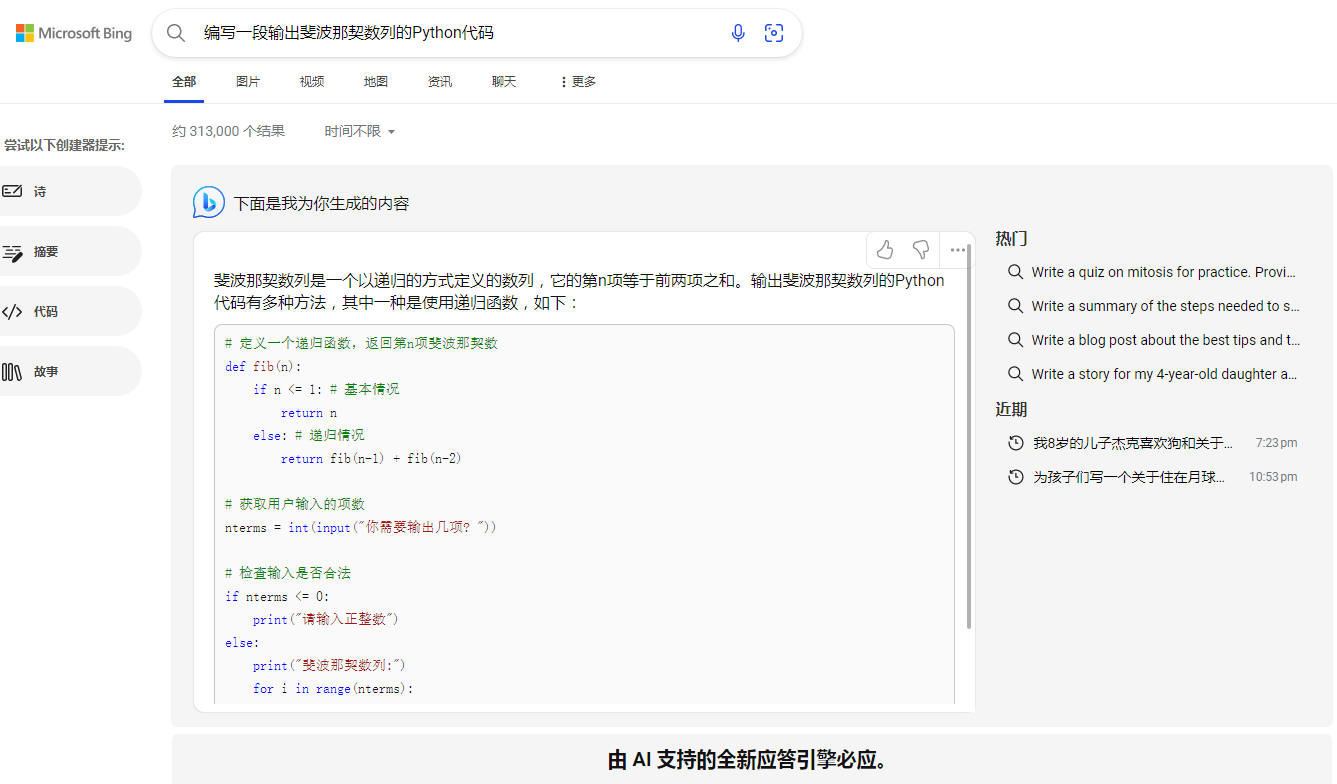Screen dimensions: 1337x784
Task: Click the Microsoft Bing logo
Action: pos(73,33)
